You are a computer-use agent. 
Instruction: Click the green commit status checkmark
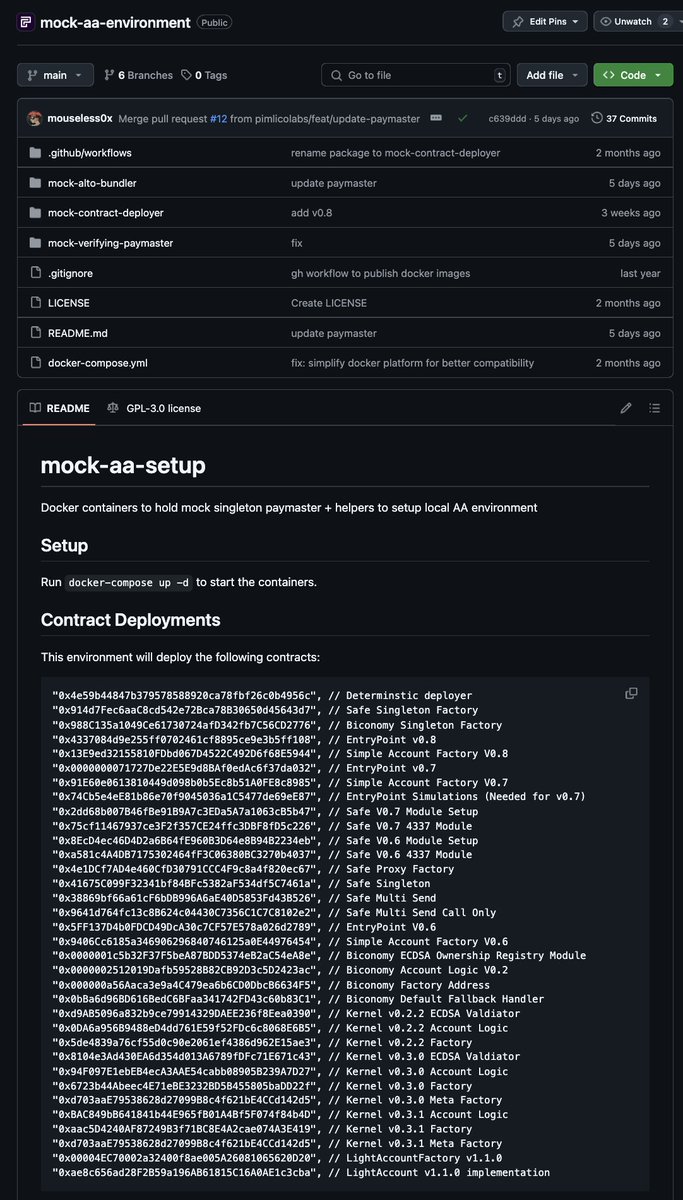tap(463, 118)
